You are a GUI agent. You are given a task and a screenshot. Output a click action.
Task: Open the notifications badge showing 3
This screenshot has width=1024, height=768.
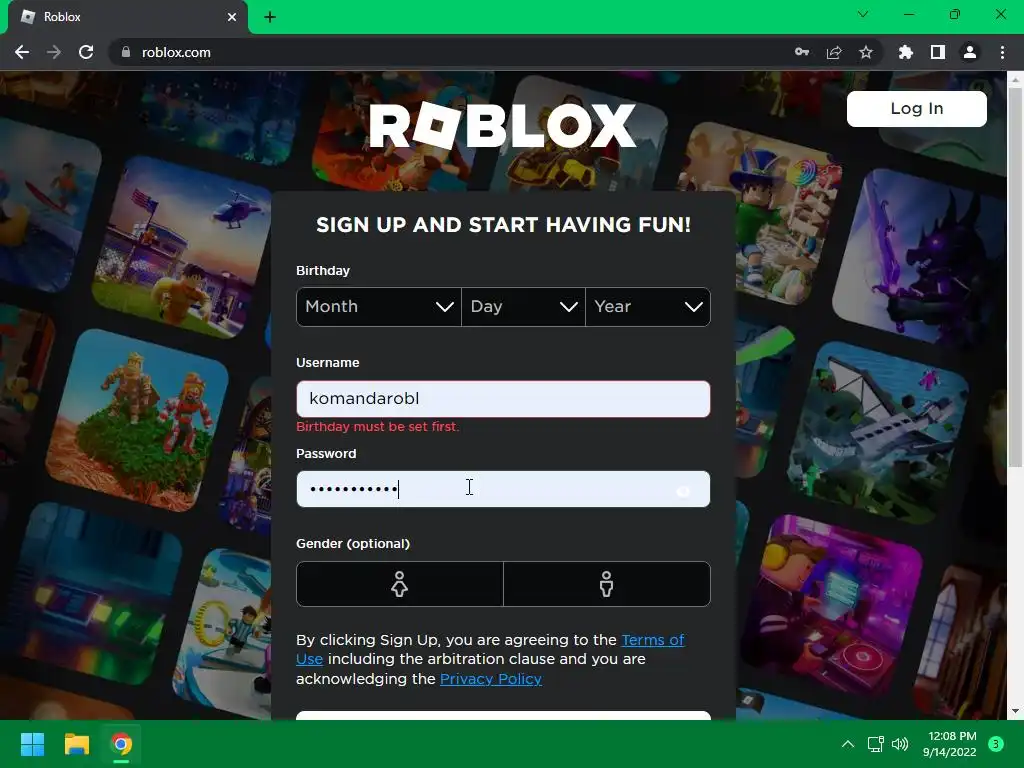(x=995, y=744)
